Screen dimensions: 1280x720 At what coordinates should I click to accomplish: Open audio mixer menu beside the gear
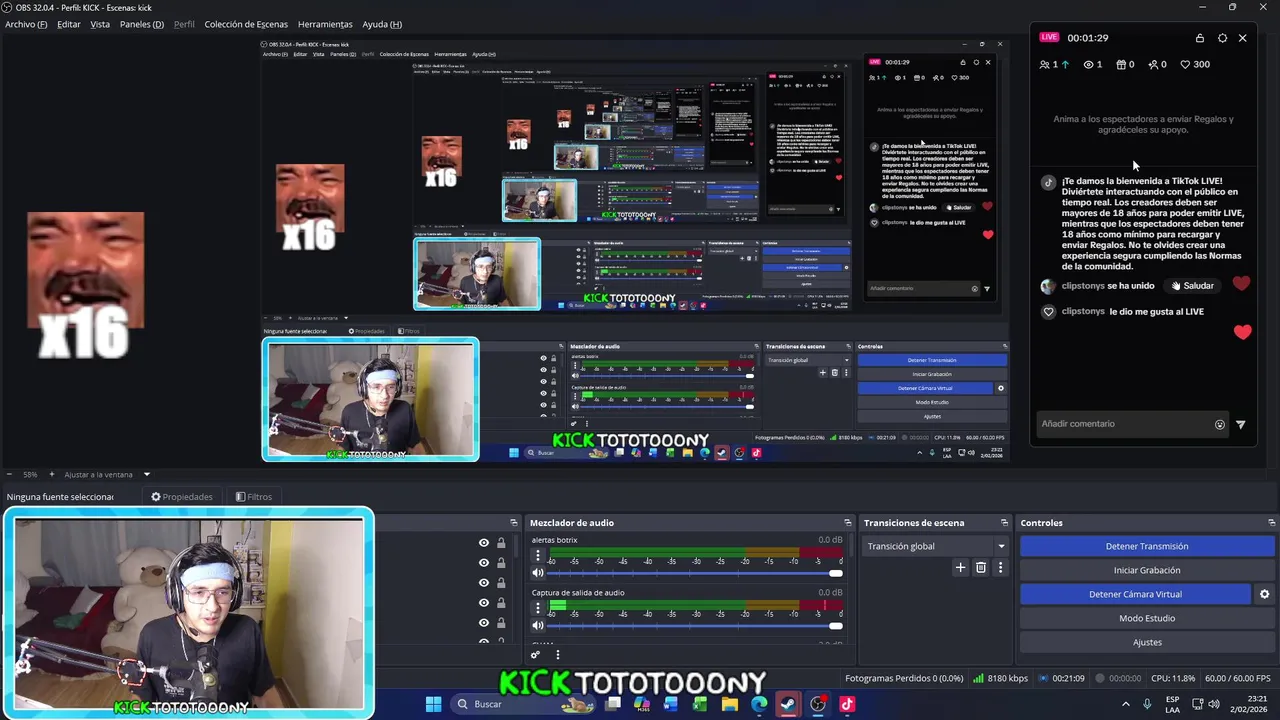coord(558,655)
